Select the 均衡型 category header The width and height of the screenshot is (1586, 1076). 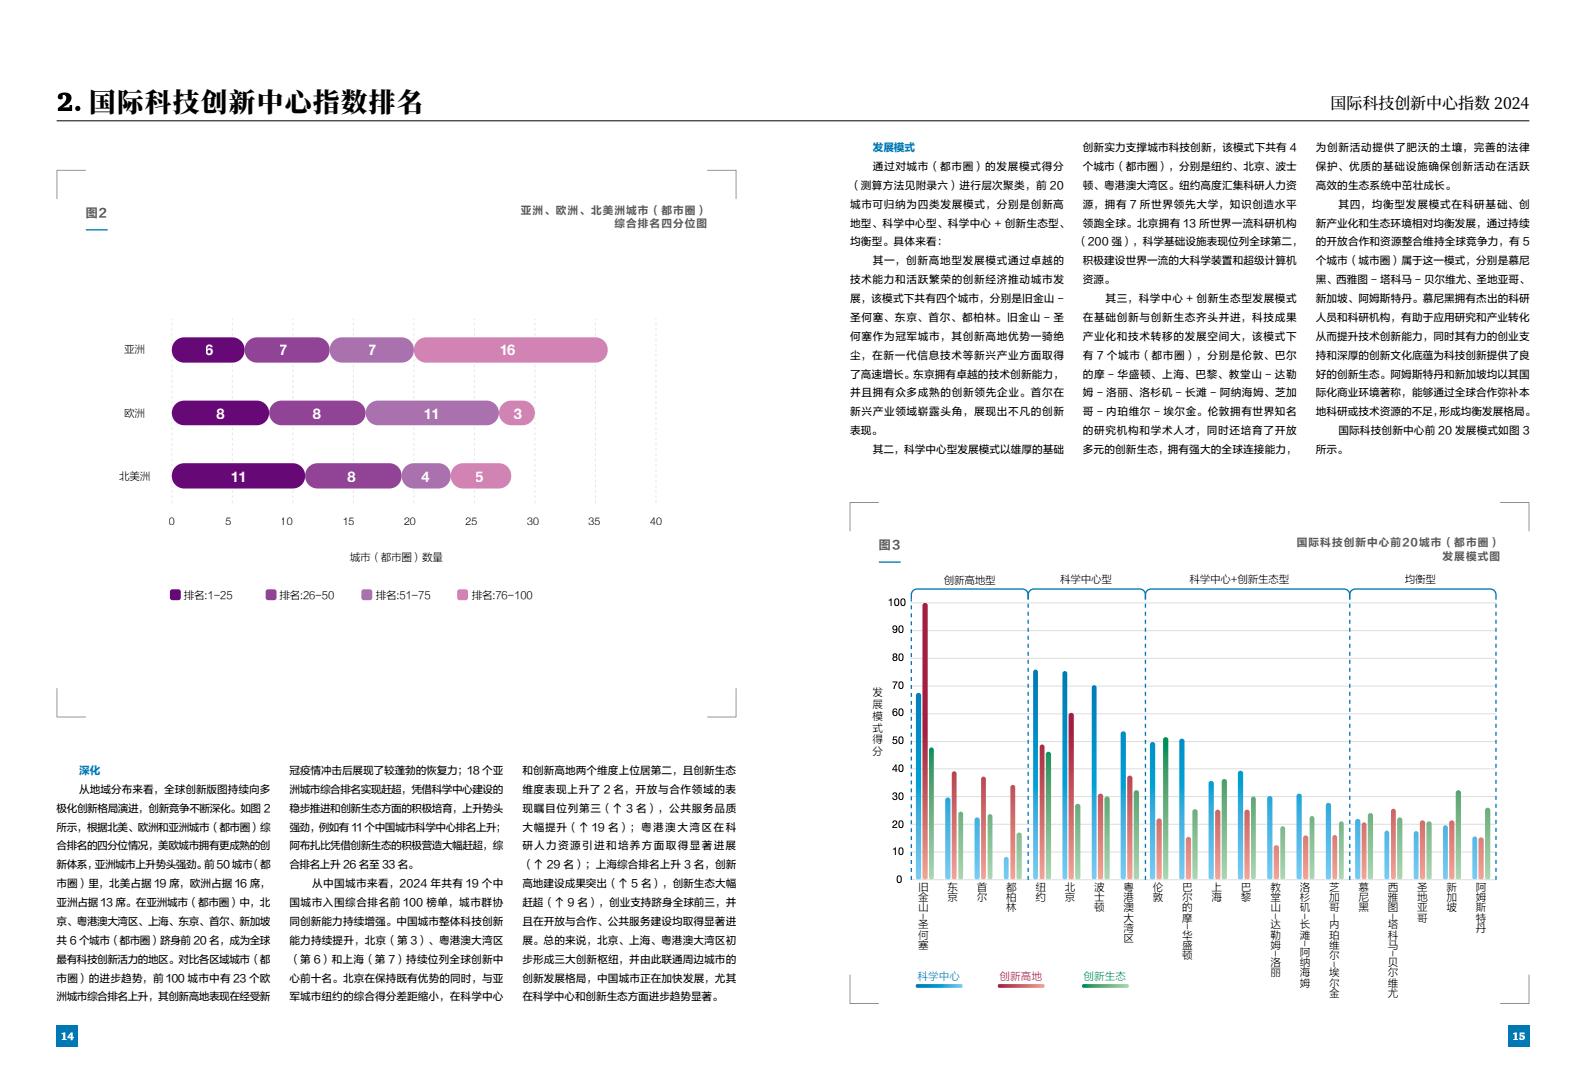click(1420, 580)
